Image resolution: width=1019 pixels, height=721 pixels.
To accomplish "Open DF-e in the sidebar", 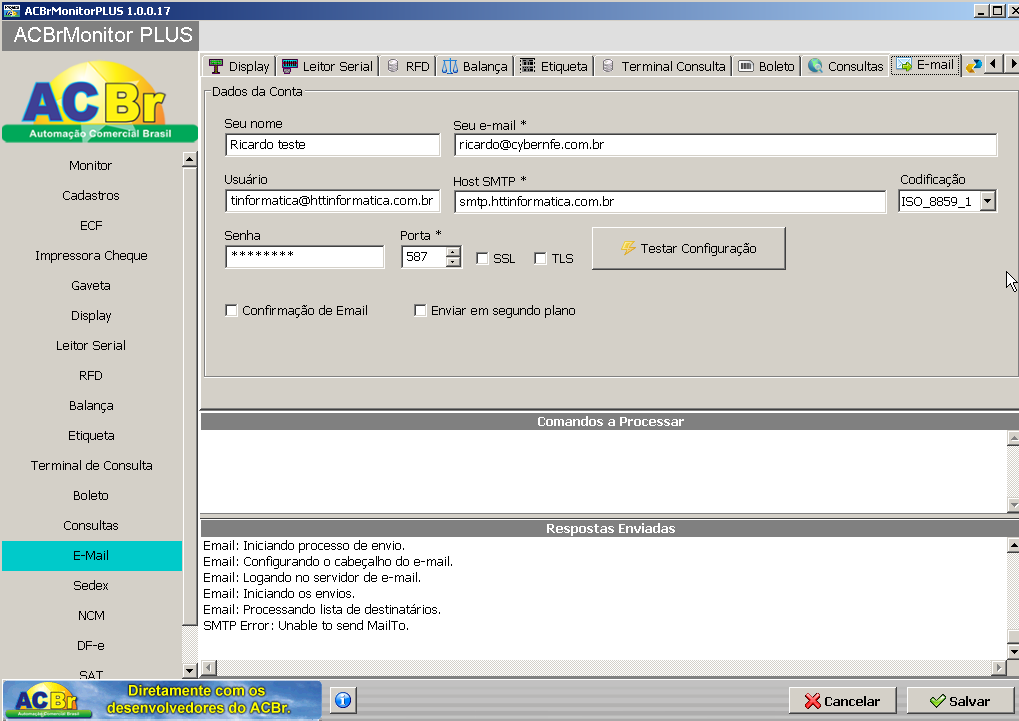I will (x=91, y=646).
